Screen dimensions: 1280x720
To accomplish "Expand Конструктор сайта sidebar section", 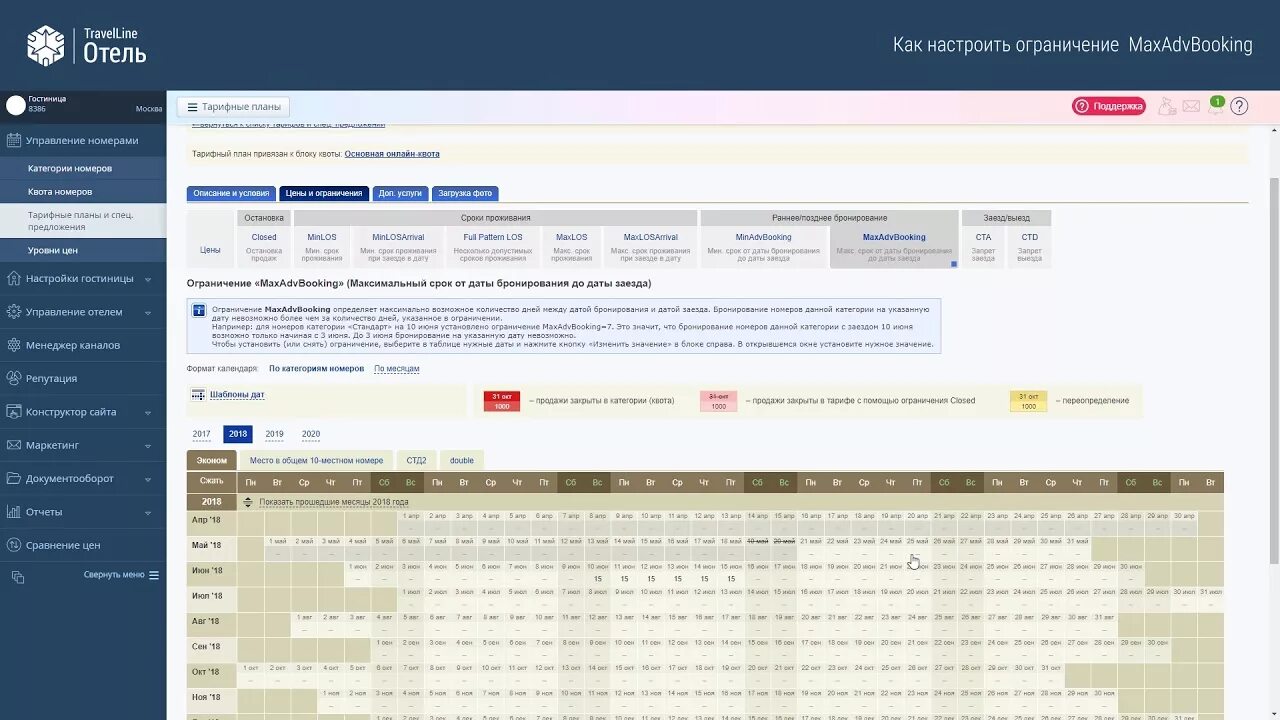I will pos(83,412).
